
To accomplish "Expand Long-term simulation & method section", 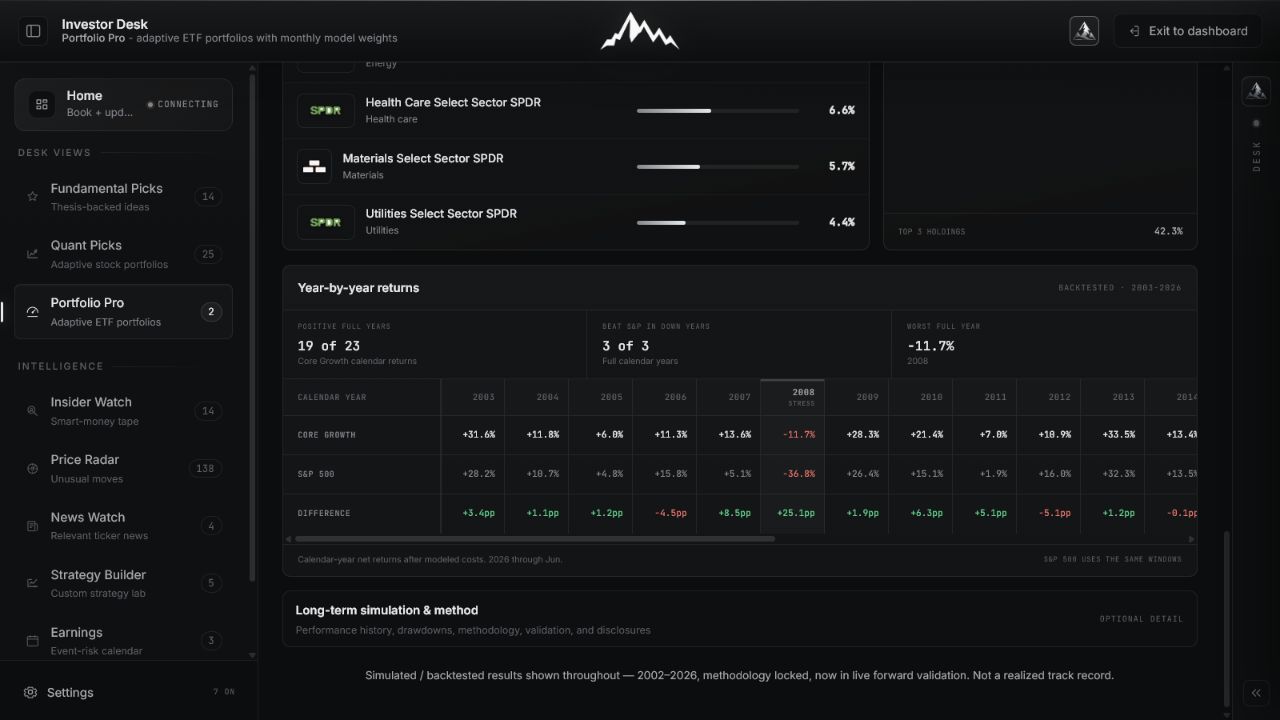I will coord(739,619).
